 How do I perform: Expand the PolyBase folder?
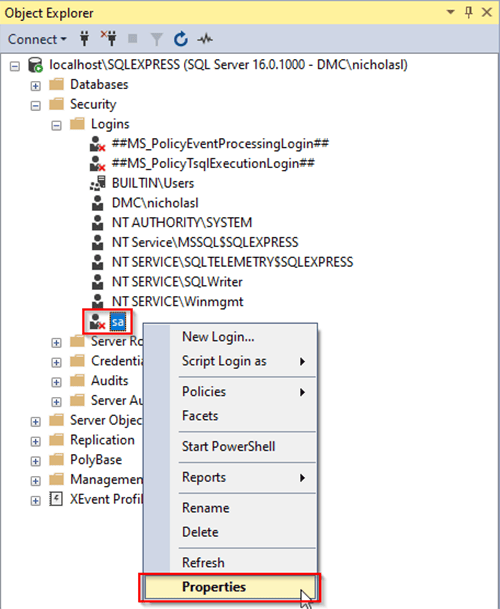click(x=35, y=461)
